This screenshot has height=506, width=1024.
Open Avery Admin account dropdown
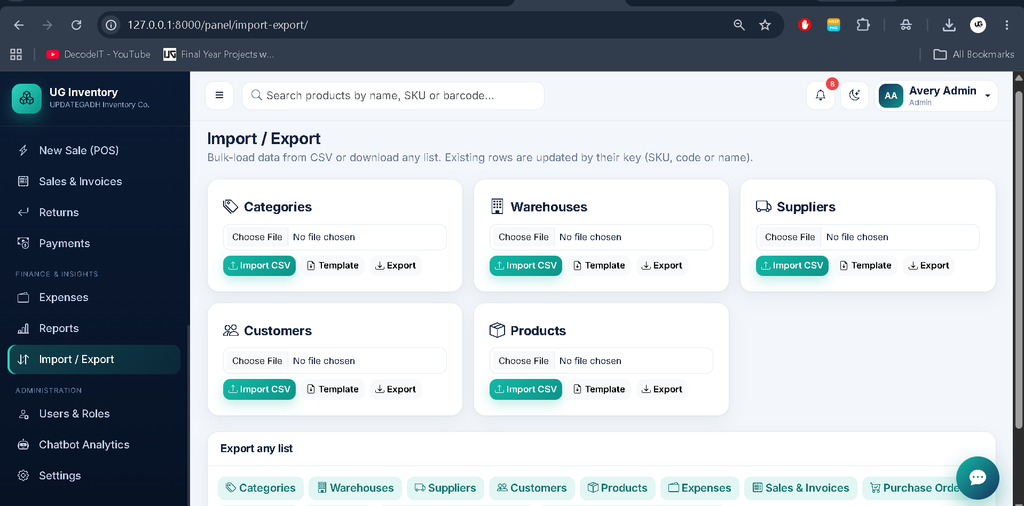[x=936, y=95]
